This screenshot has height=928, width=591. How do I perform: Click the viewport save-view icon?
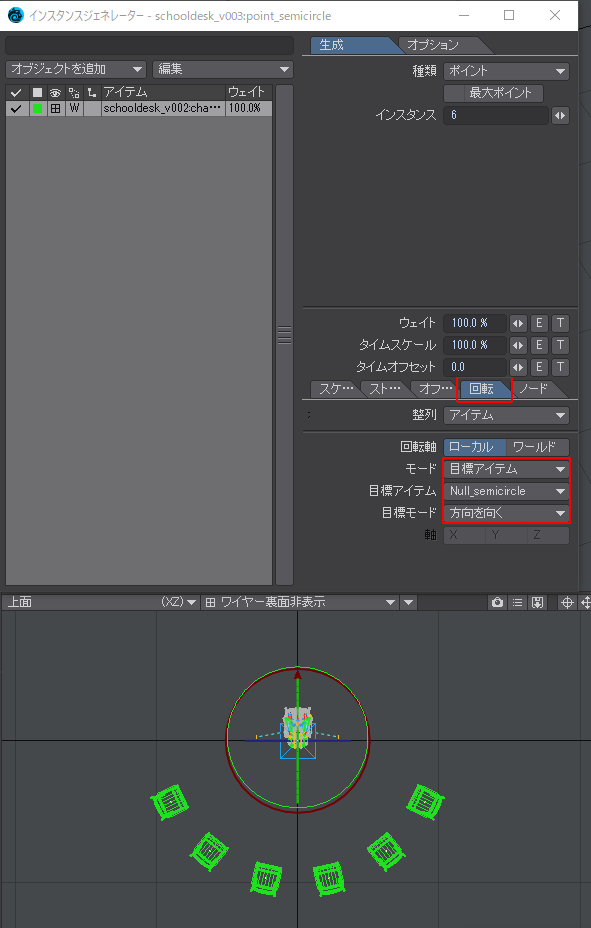537,602
